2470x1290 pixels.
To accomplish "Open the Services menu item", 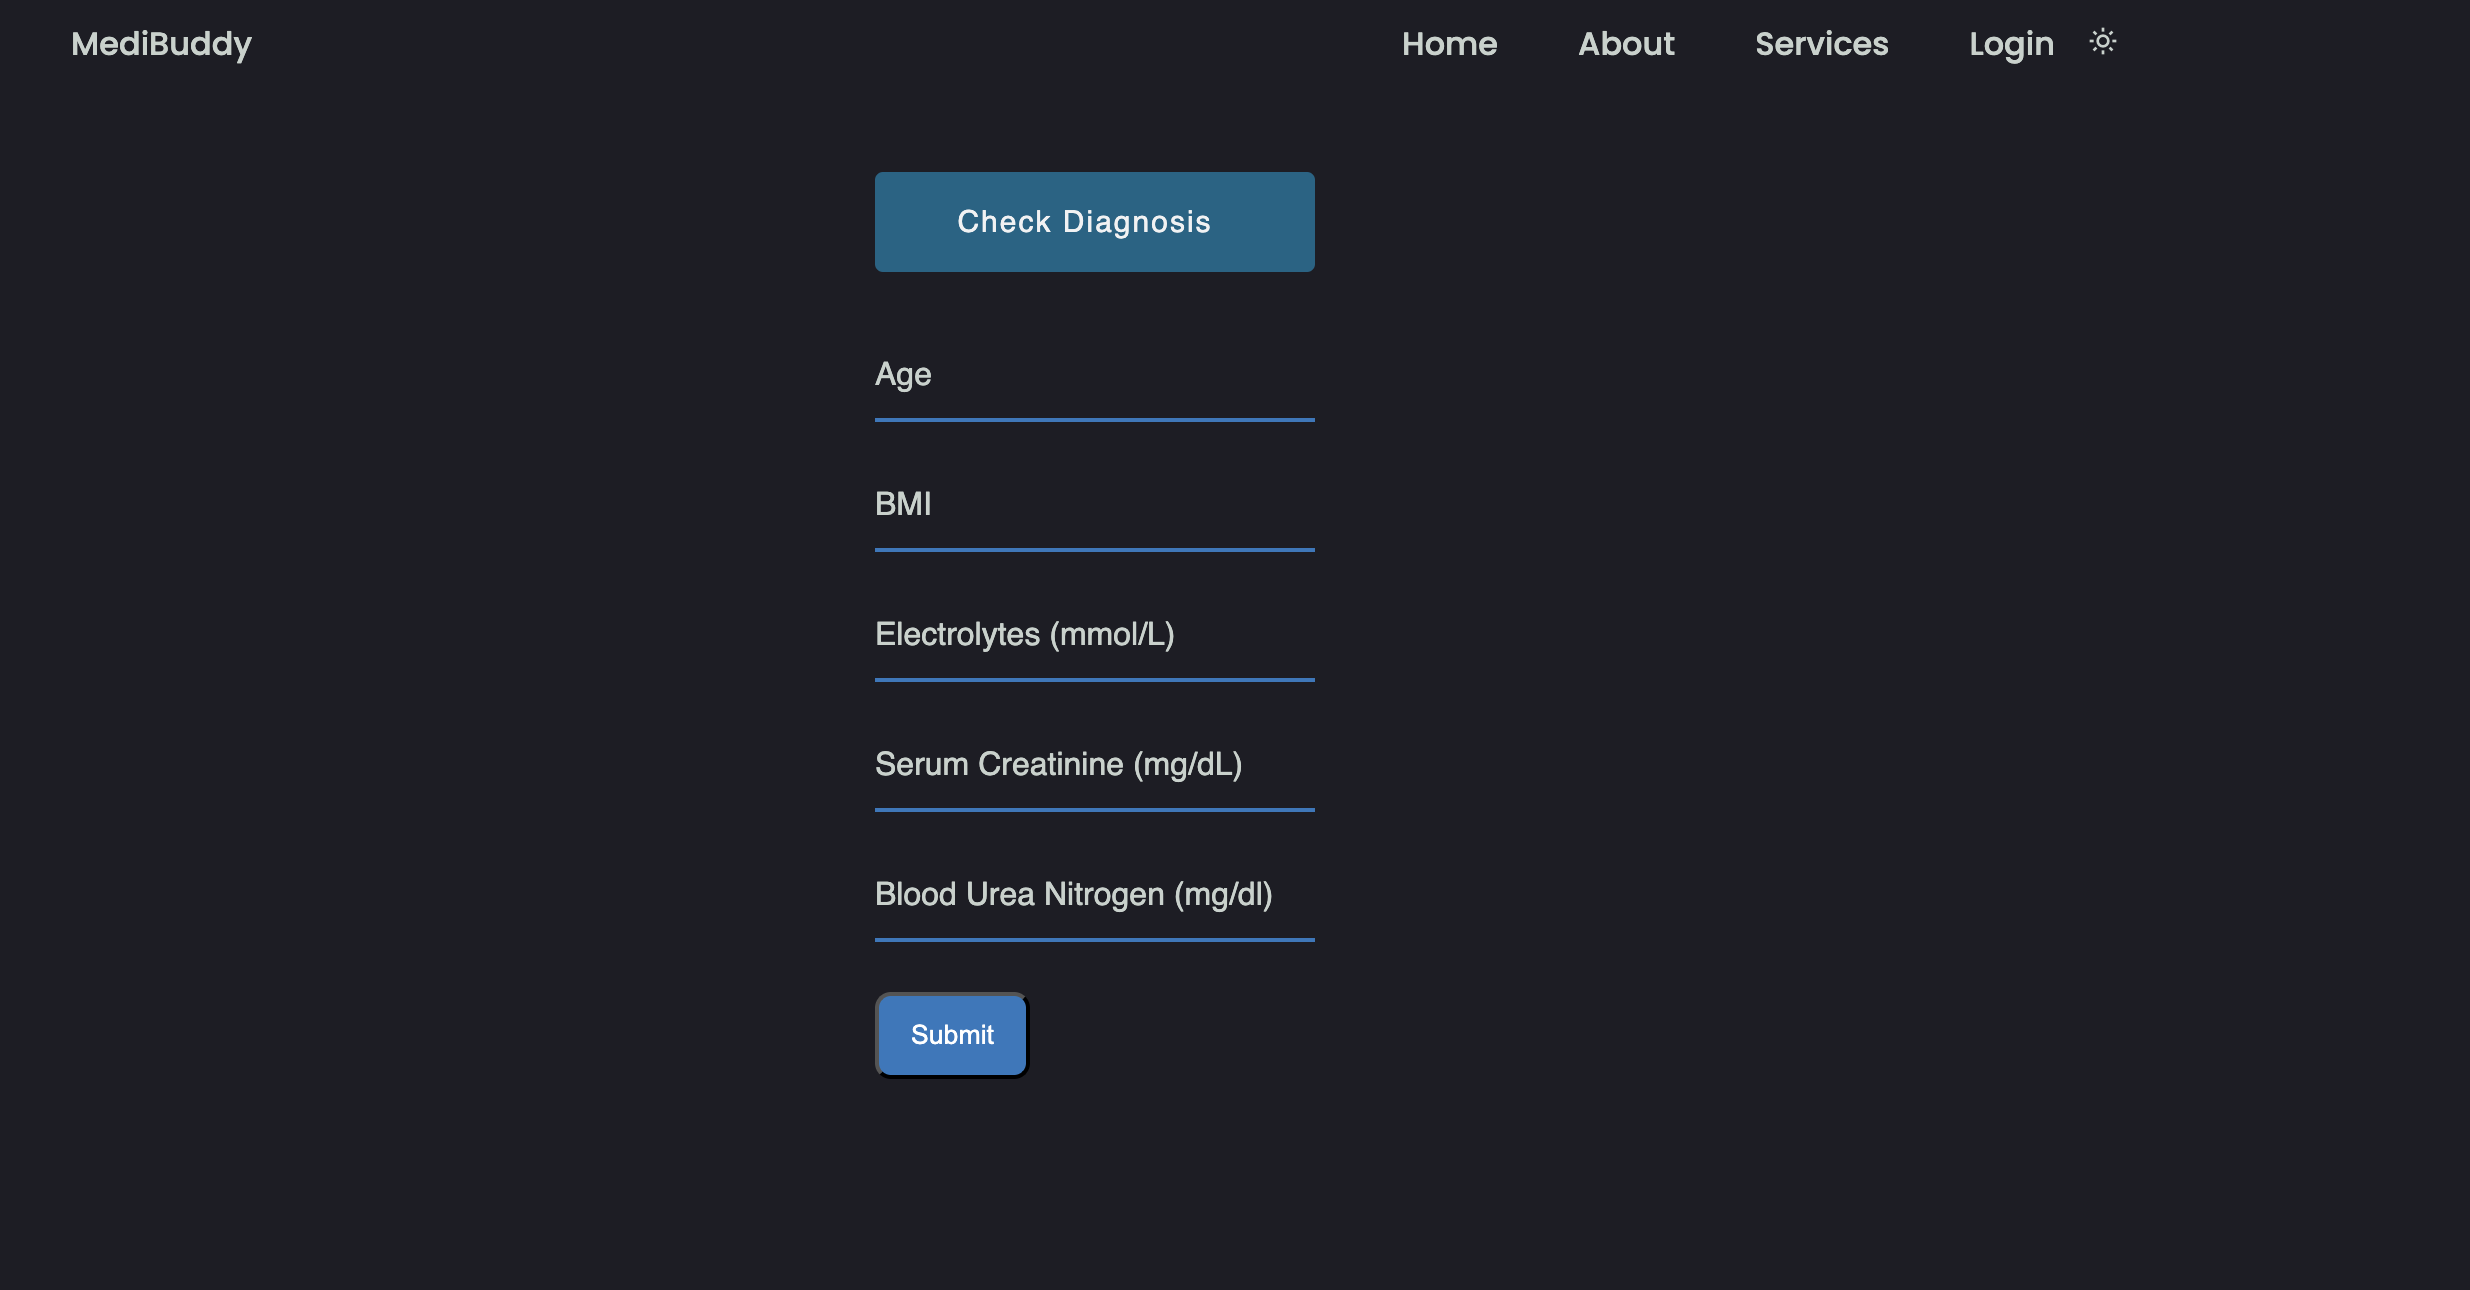I will pos(1821,44).
